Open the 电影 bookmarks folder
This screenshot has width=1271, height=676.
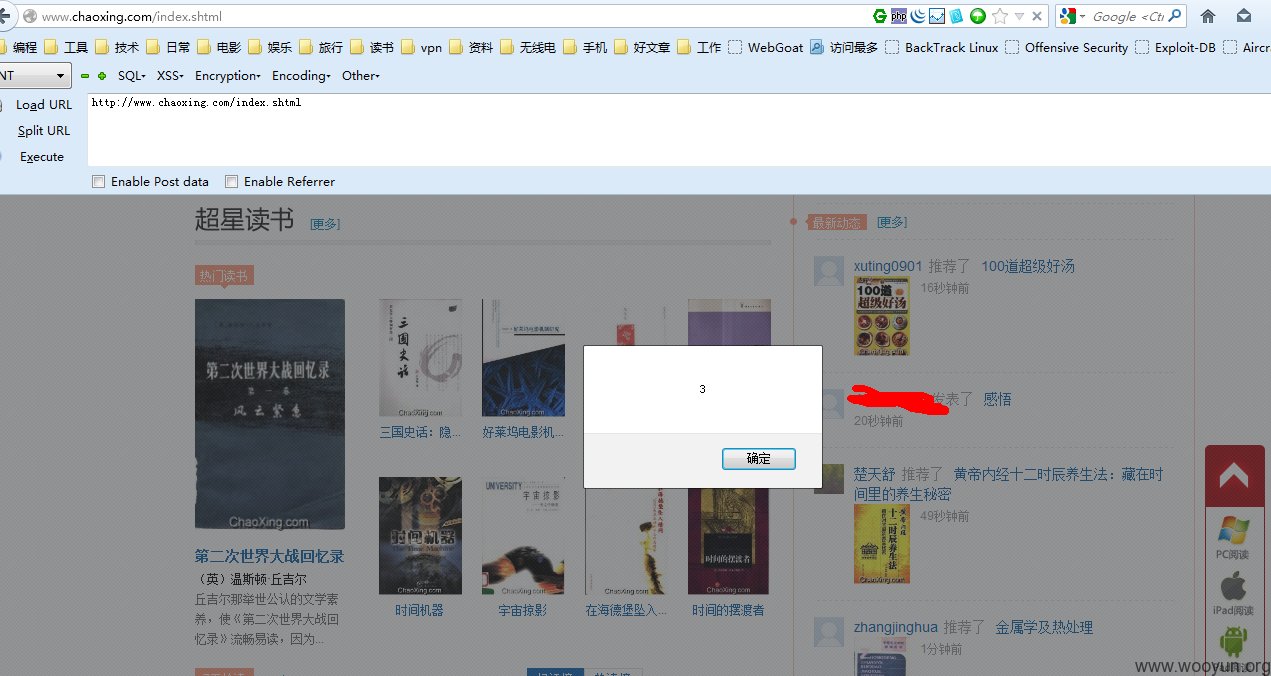(219, 47)
